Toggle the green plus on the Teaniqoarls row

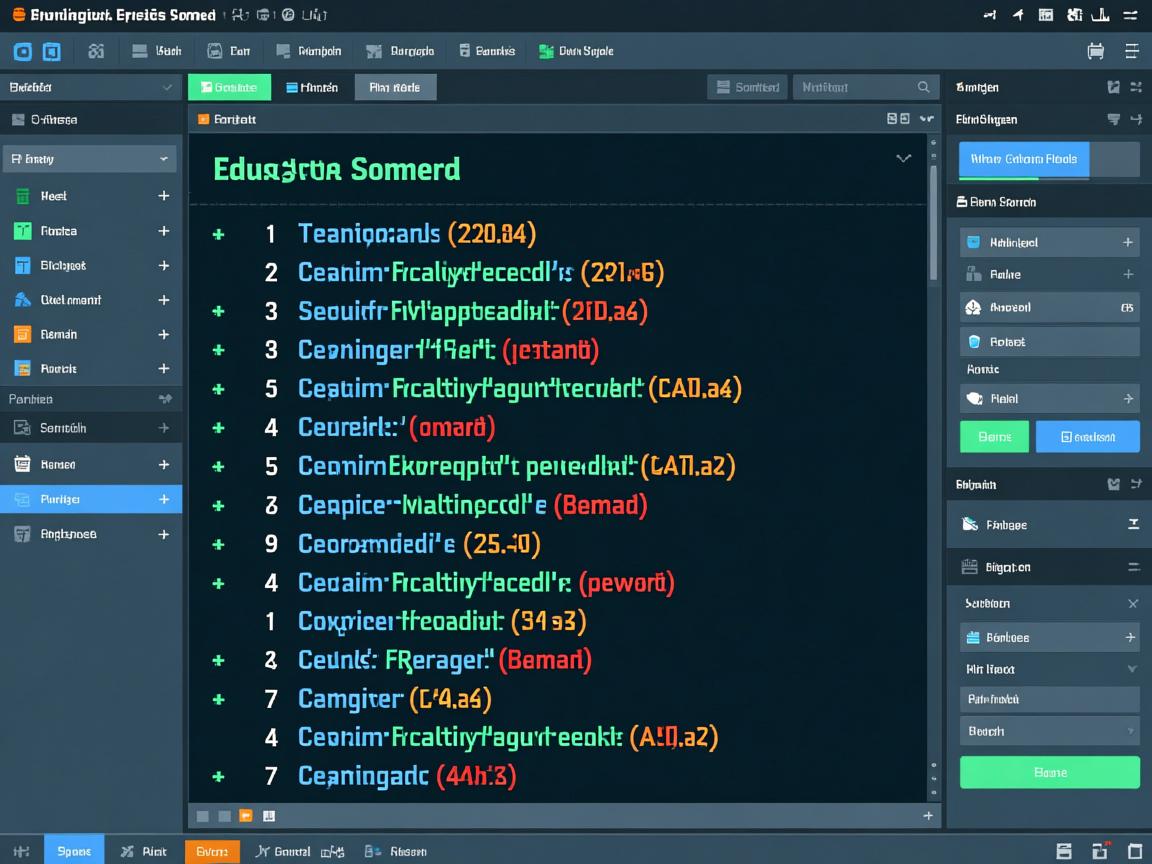218,235
